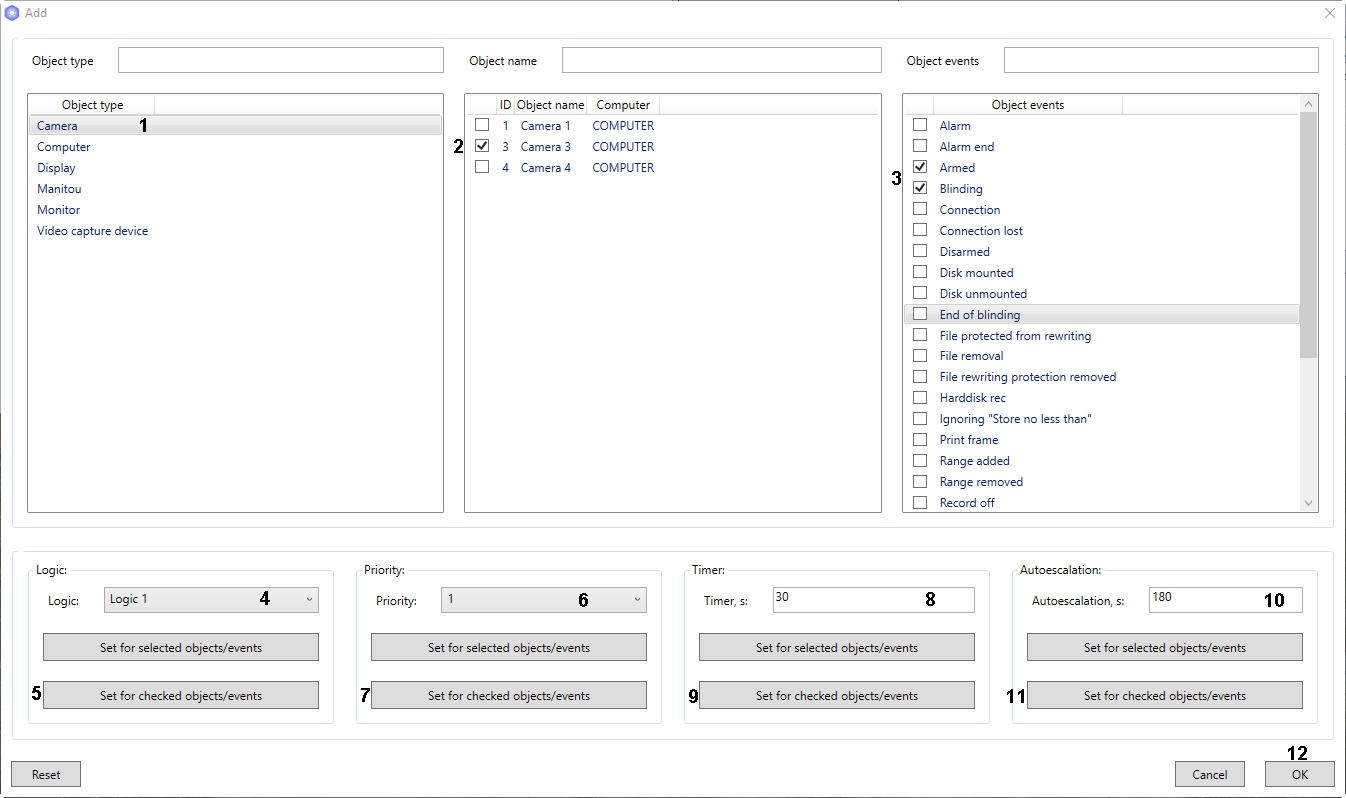Enable File protected from rewriting checkbox
Screen dimensions: 1346x798
(x=920, y=335)
